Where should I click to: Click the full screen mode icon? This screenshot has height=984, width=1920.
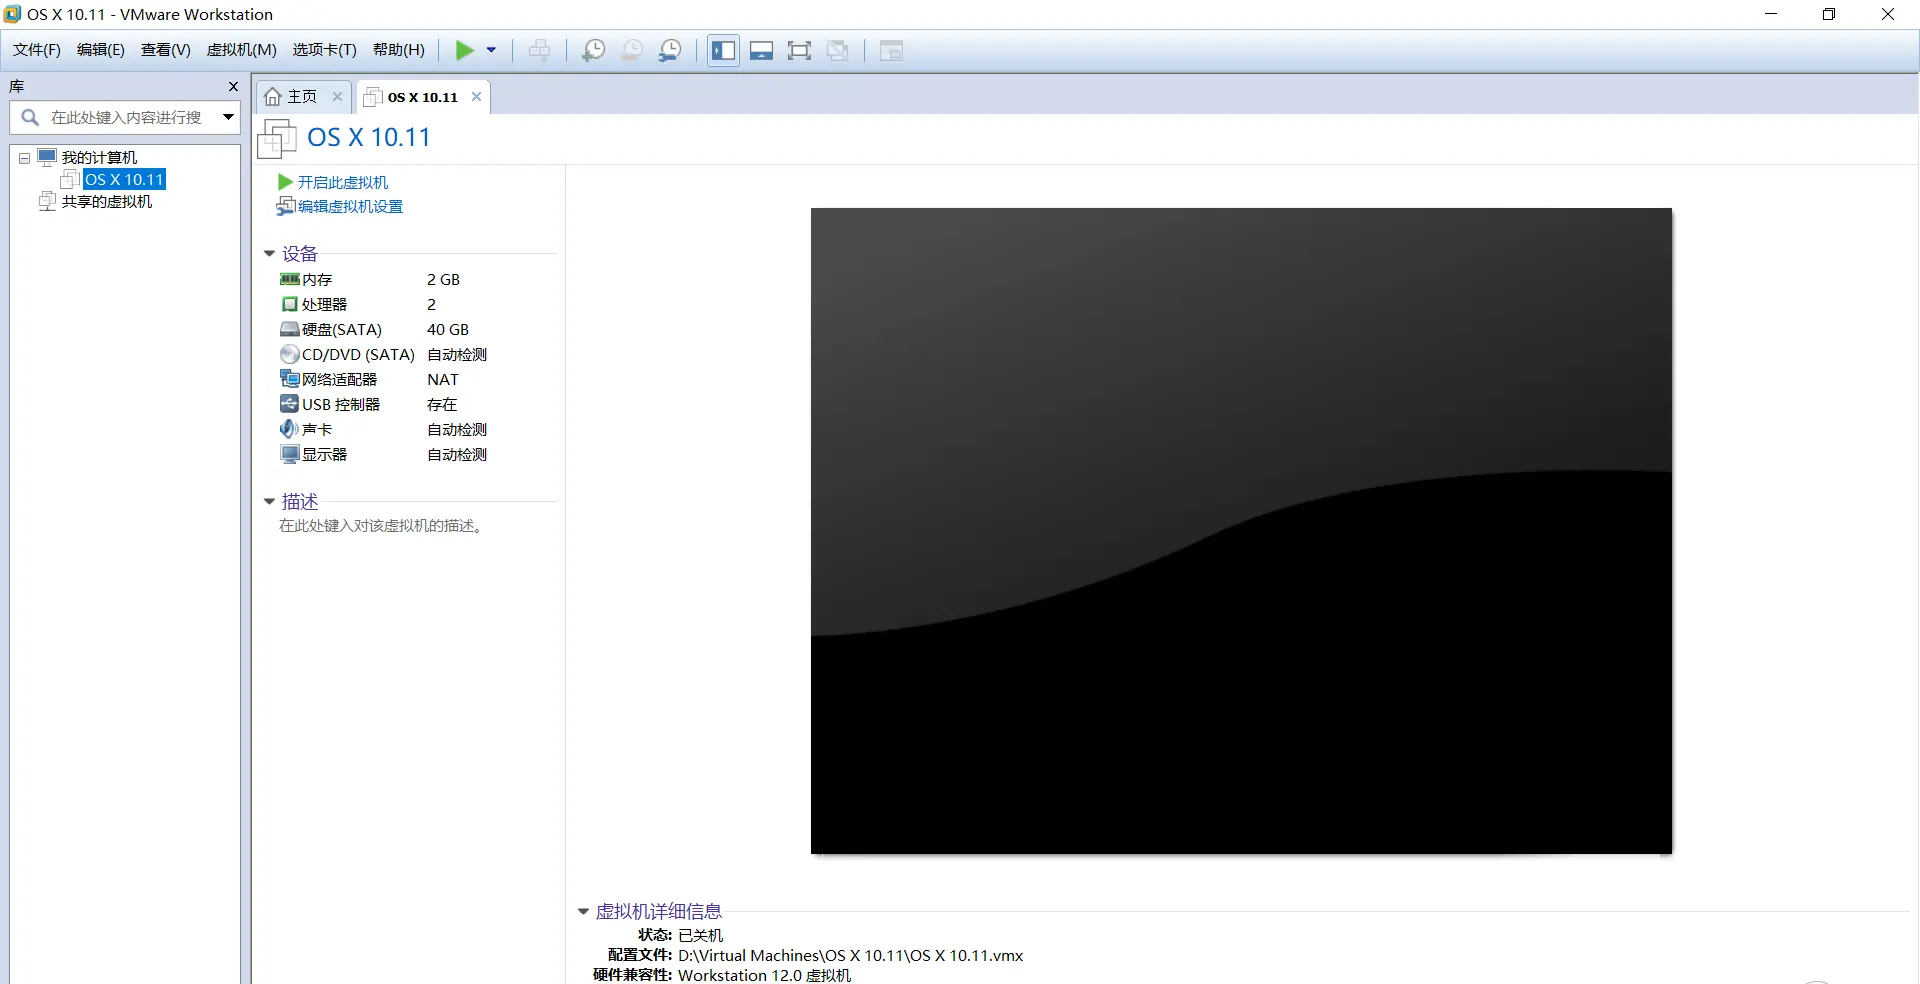[x=799, y=50]
